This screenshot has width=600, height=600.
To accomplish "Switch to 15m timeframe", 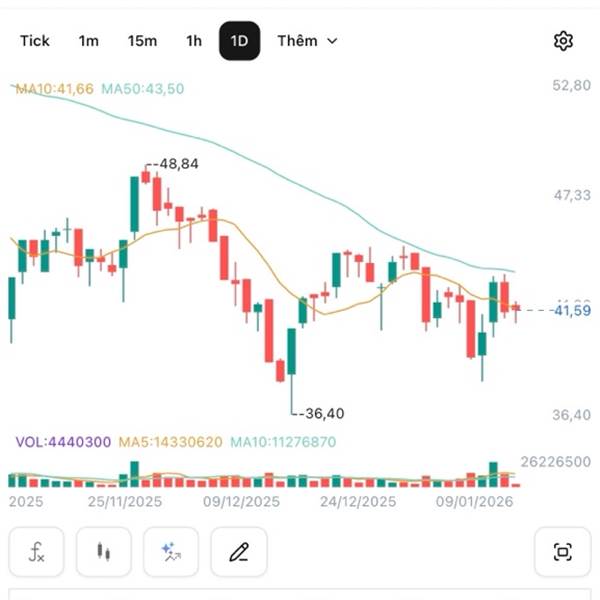I will tap(142, 41).
